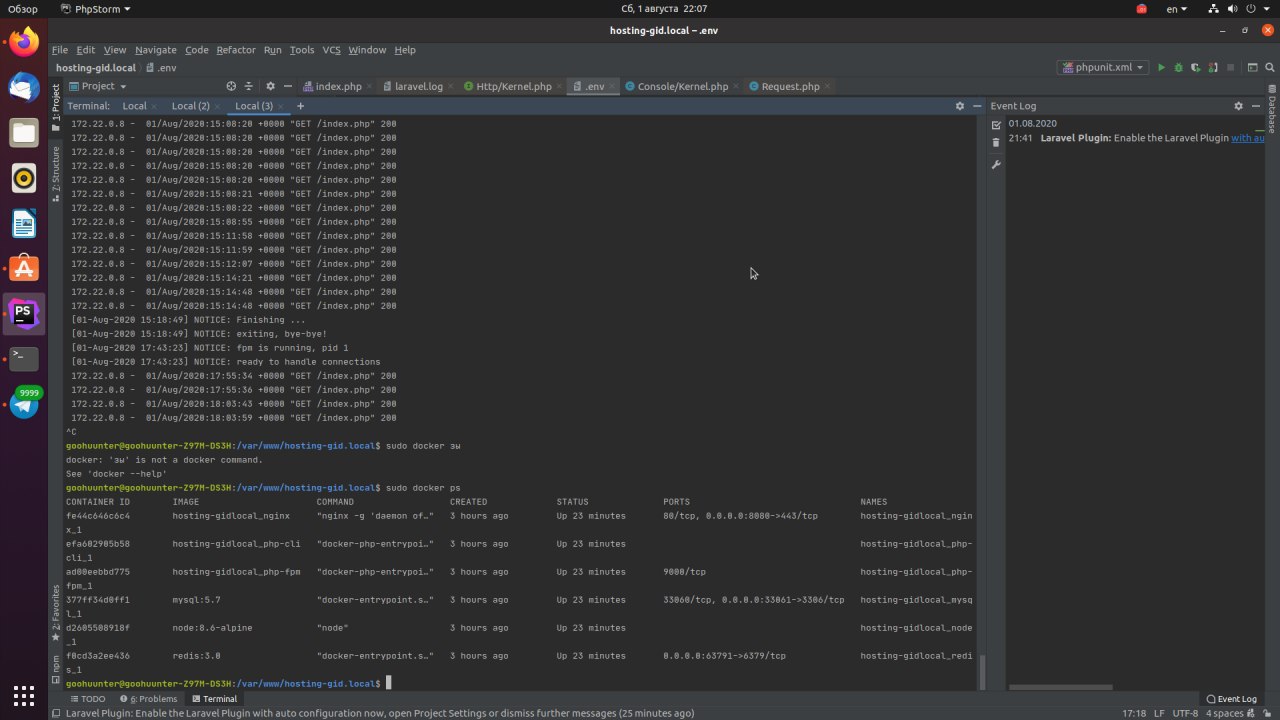Toggle the Favorites side tool window
This screenshot has width=1280, height=720.
[56, 614]
